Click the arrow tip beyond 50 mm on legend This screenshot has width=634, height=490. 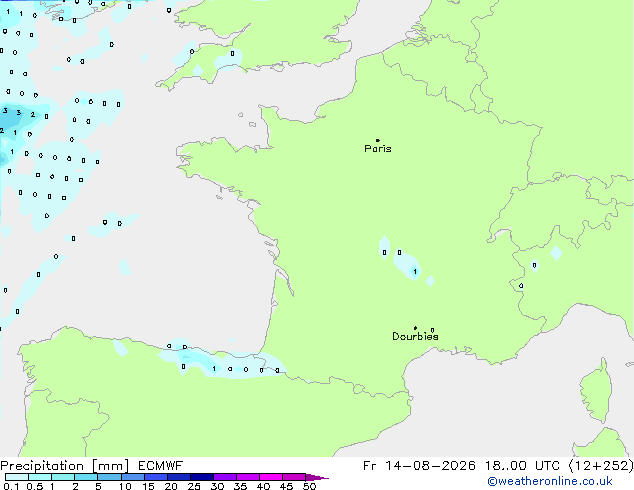tap(317, 477)
